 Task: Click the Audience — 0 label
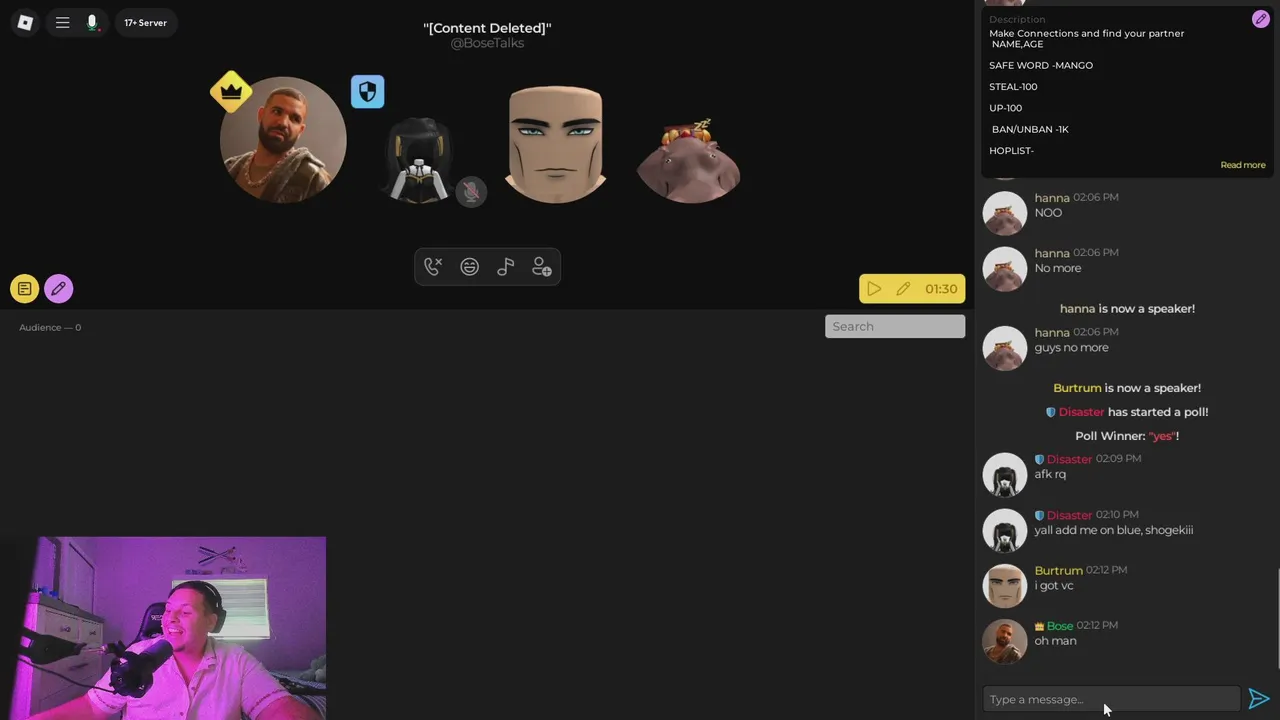tap(50, 327)
